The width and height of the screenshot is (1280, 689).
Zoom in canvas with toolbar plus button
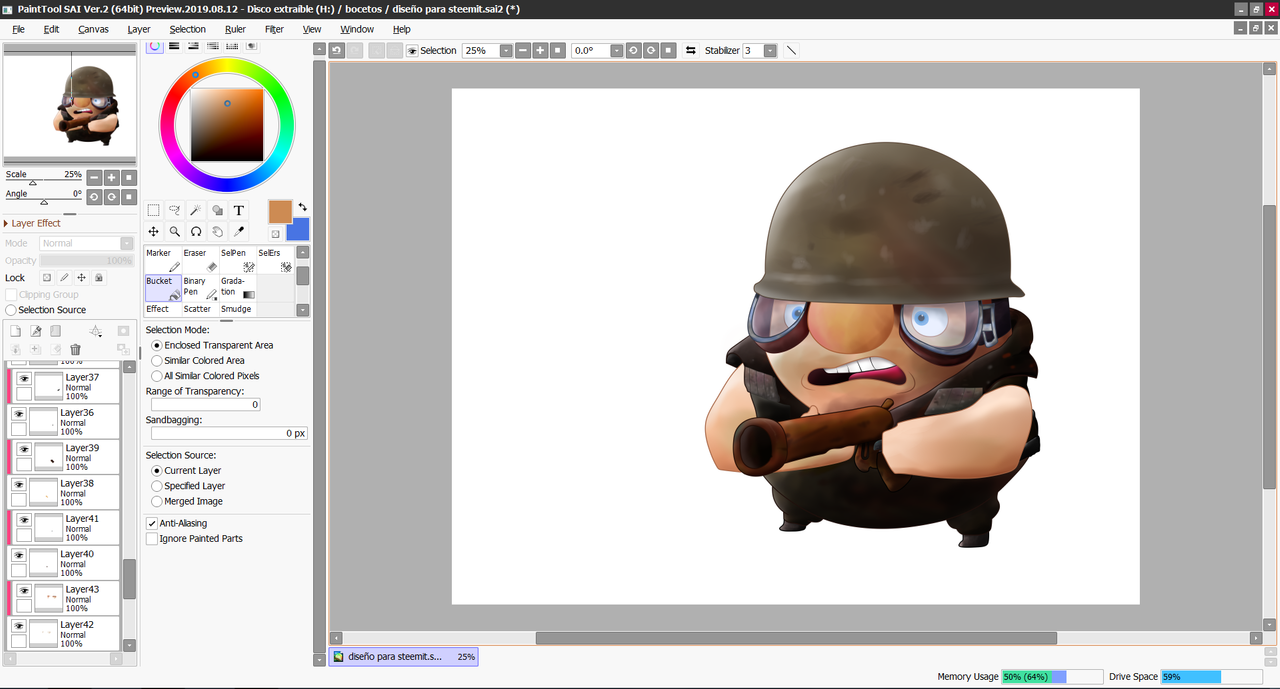(540, 50)
